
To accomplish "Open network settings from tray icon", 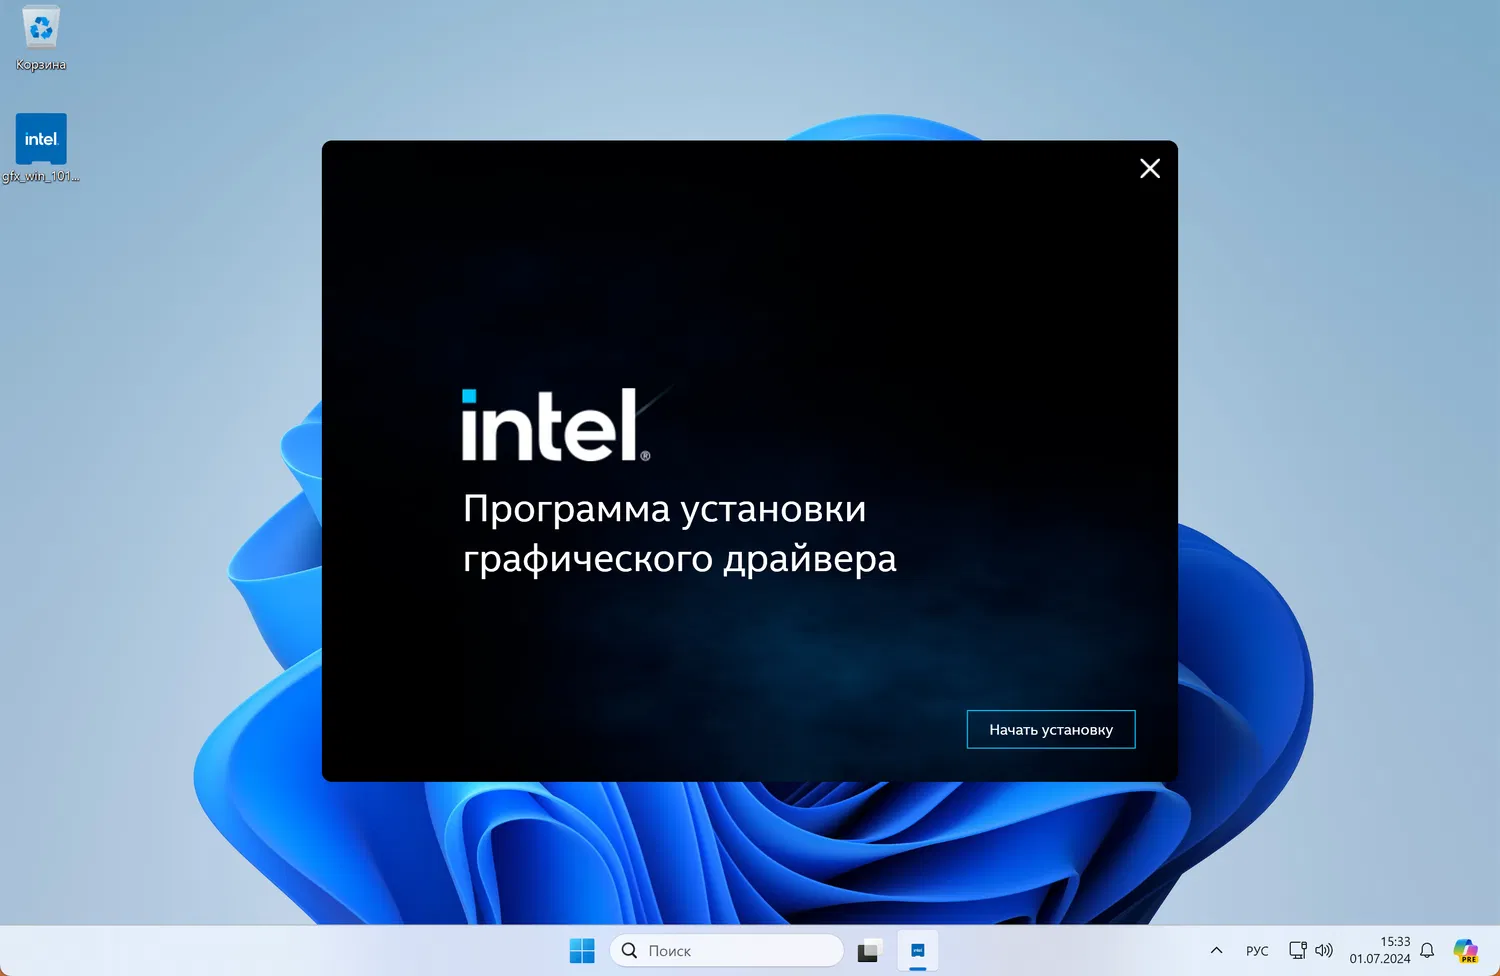I will pyautogui.click(x=1297, y=950).
